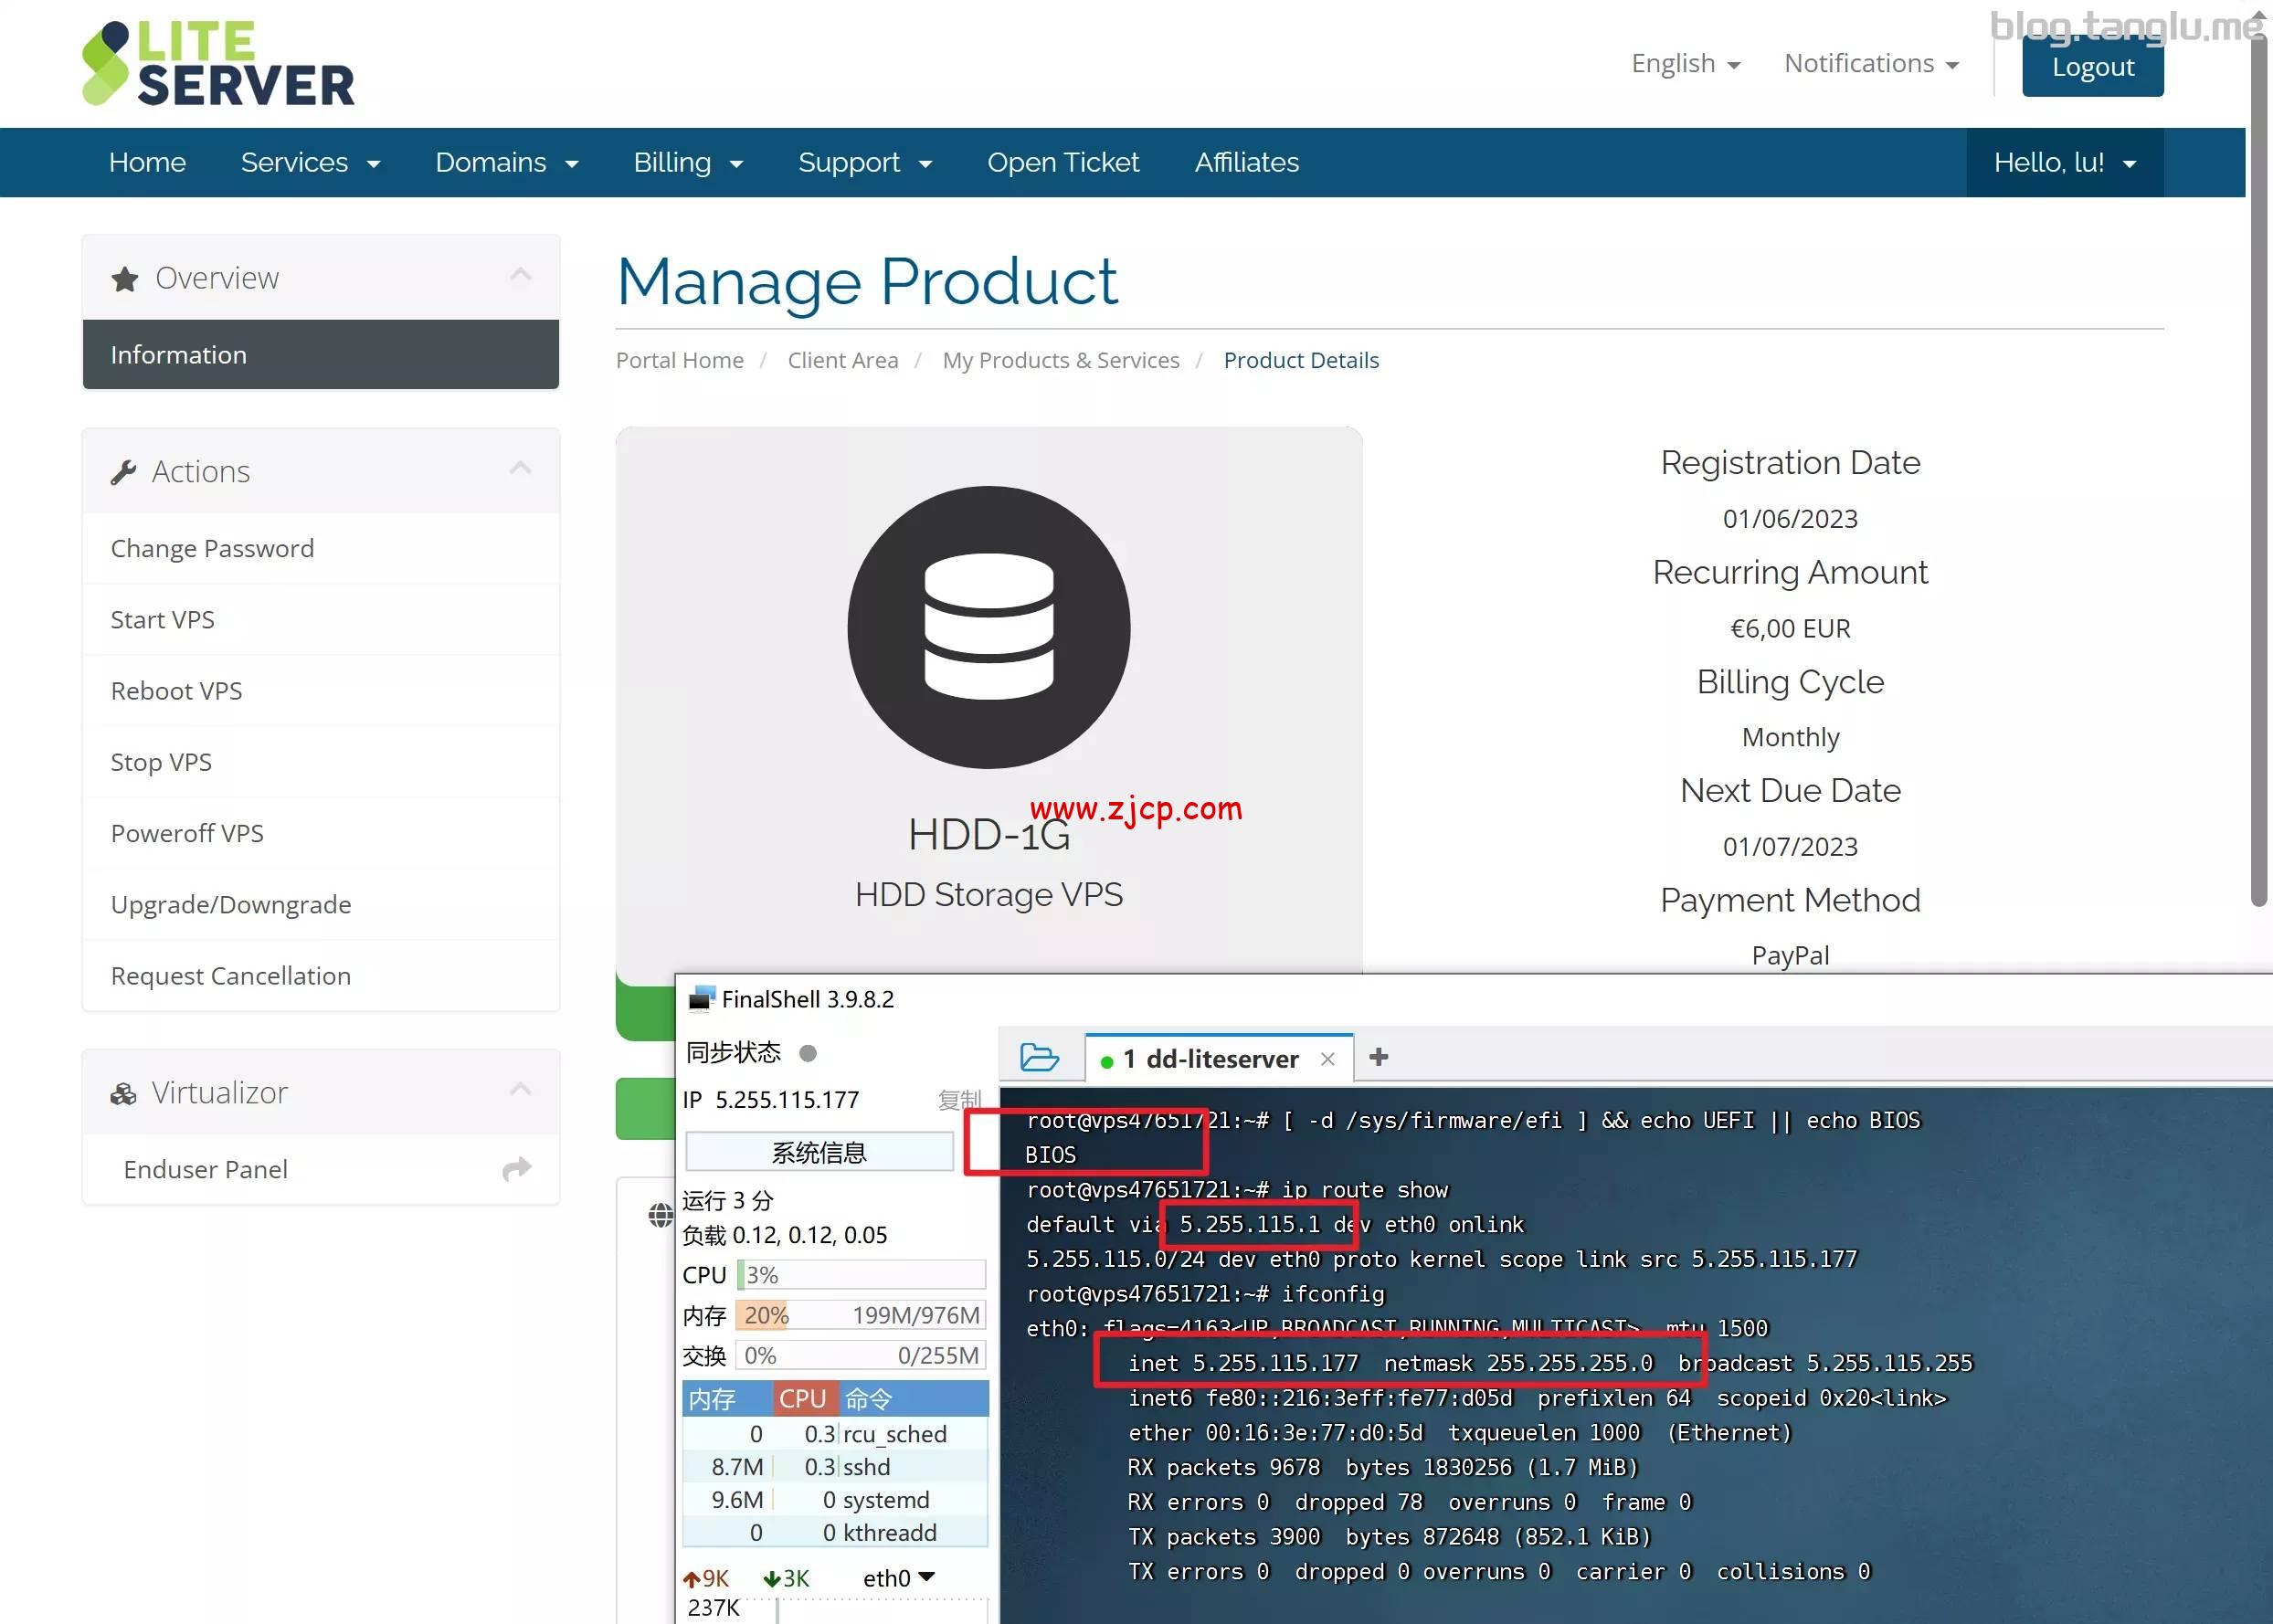Add new FinalShell tab with plus icon

tap(1379, 1057)
